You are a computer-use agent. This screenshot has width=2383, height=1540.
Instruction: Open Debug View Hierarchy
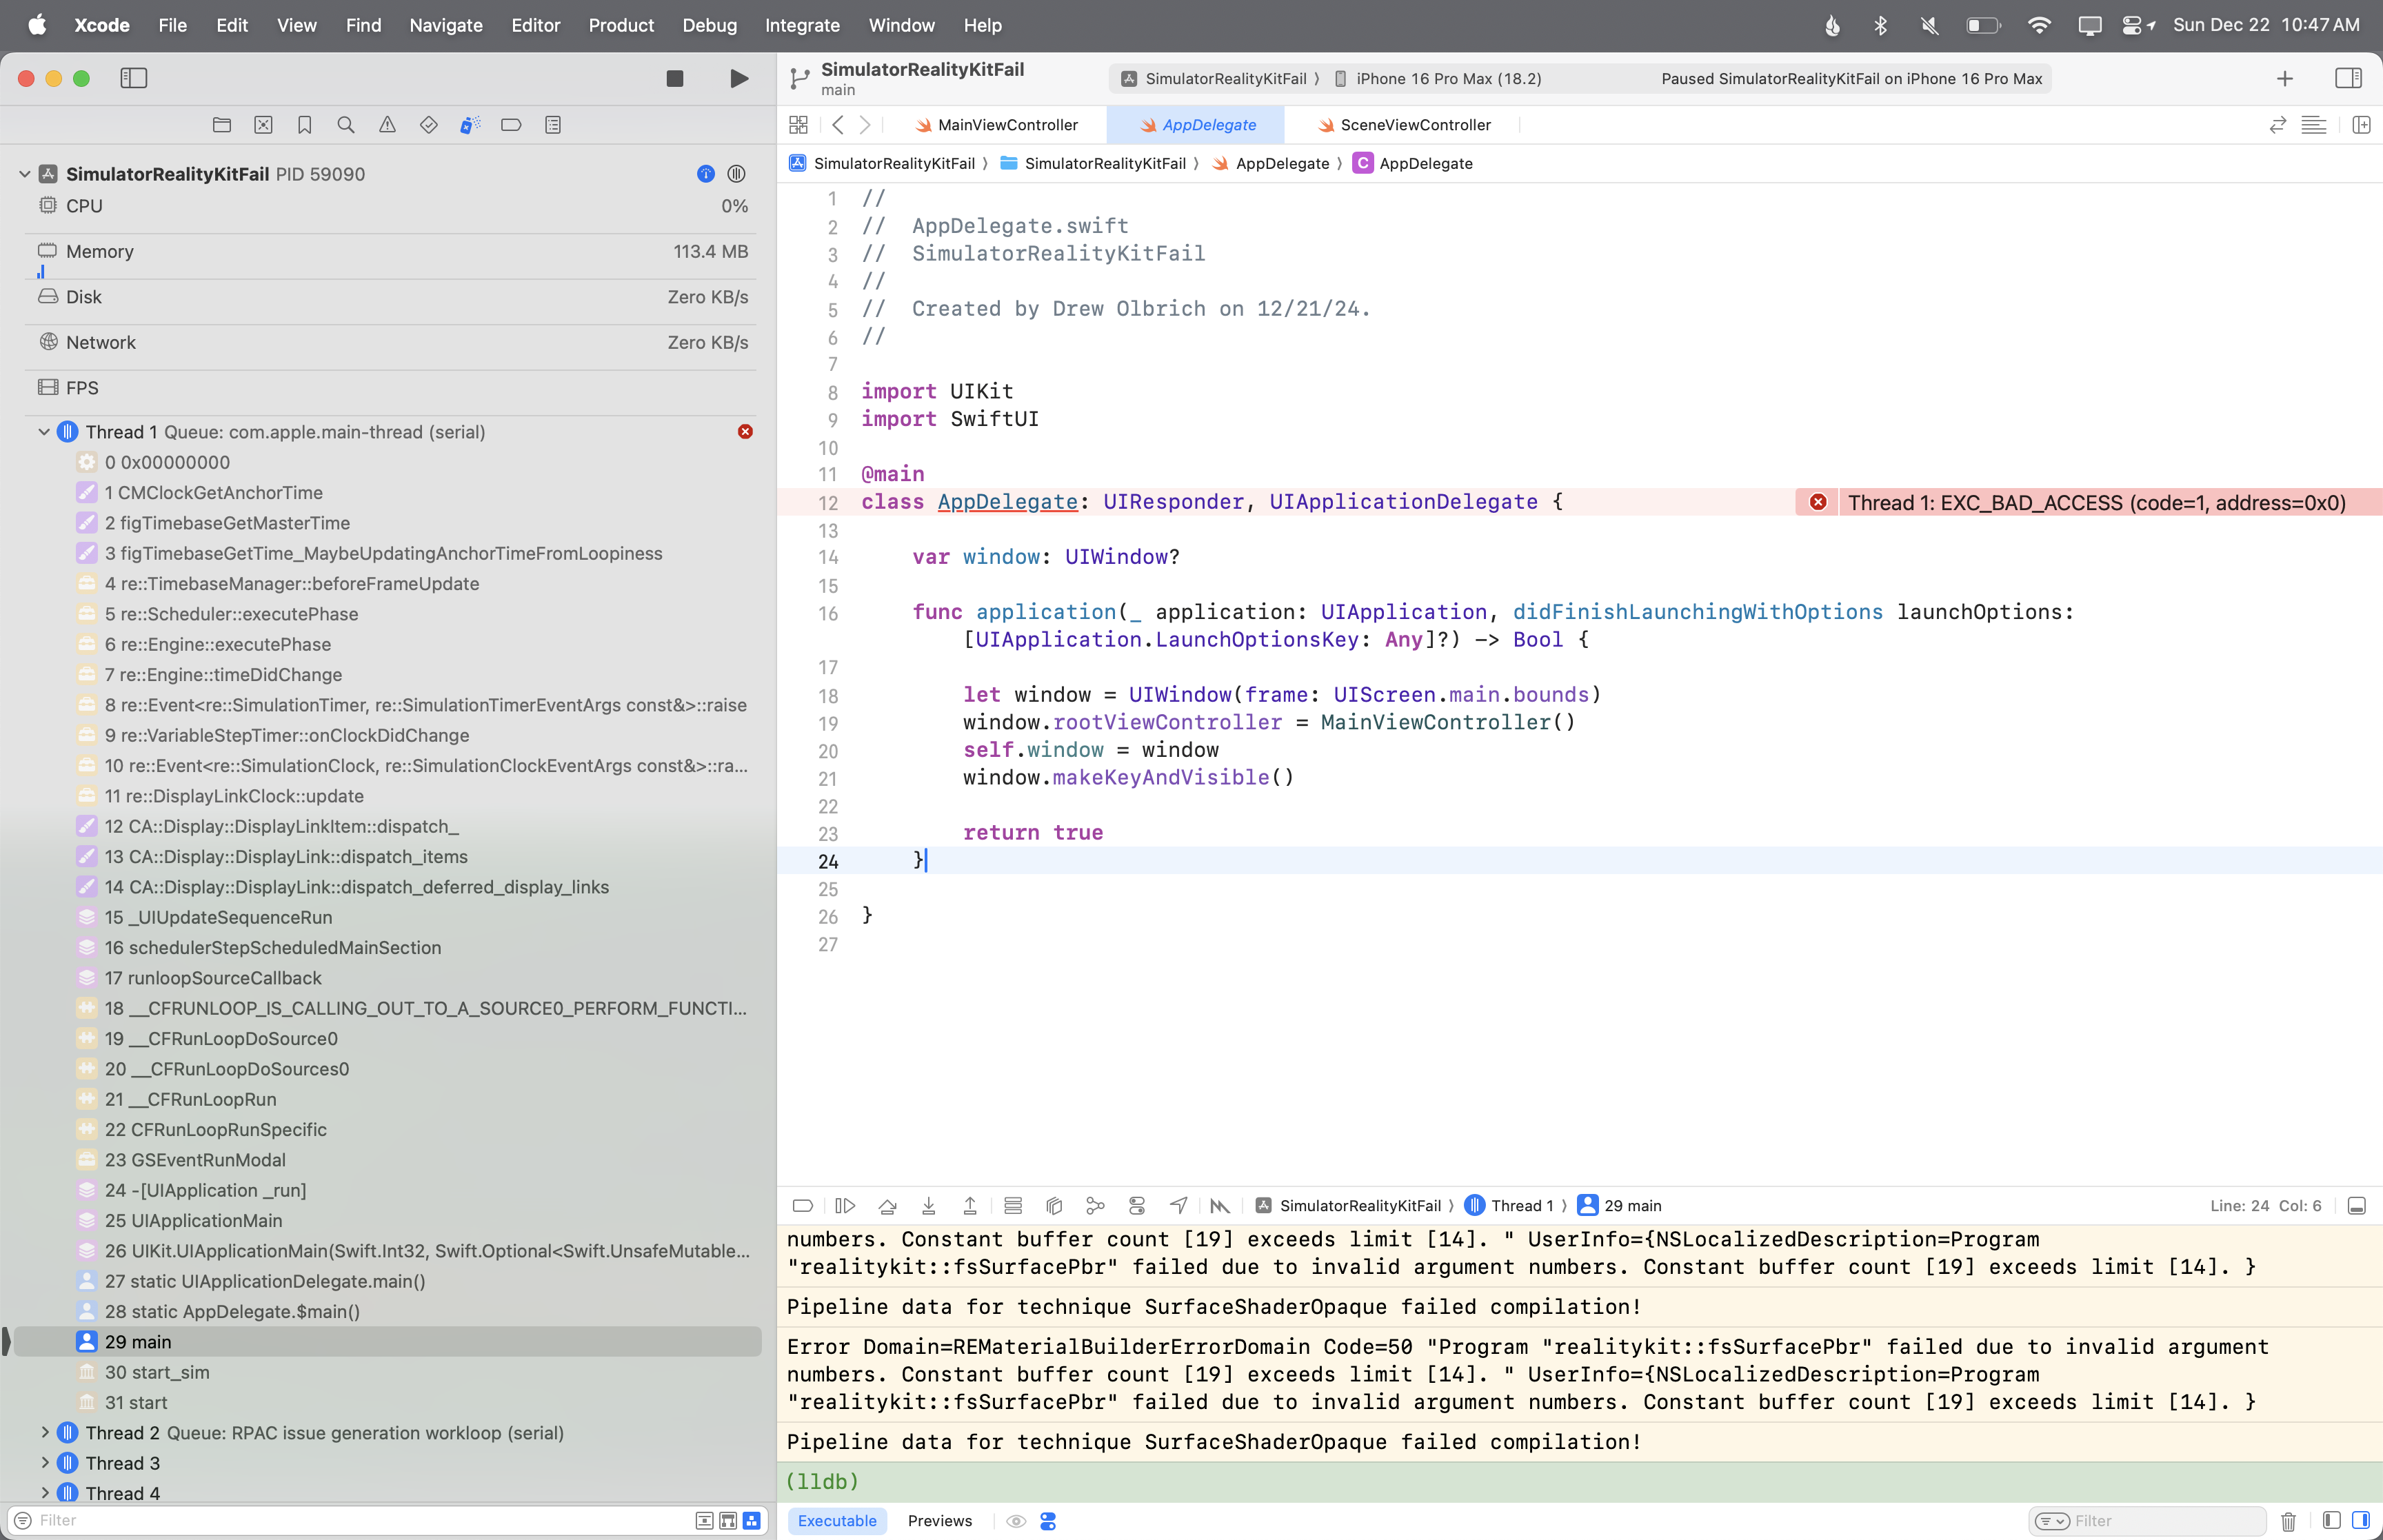click(x=1054, y=1206)
